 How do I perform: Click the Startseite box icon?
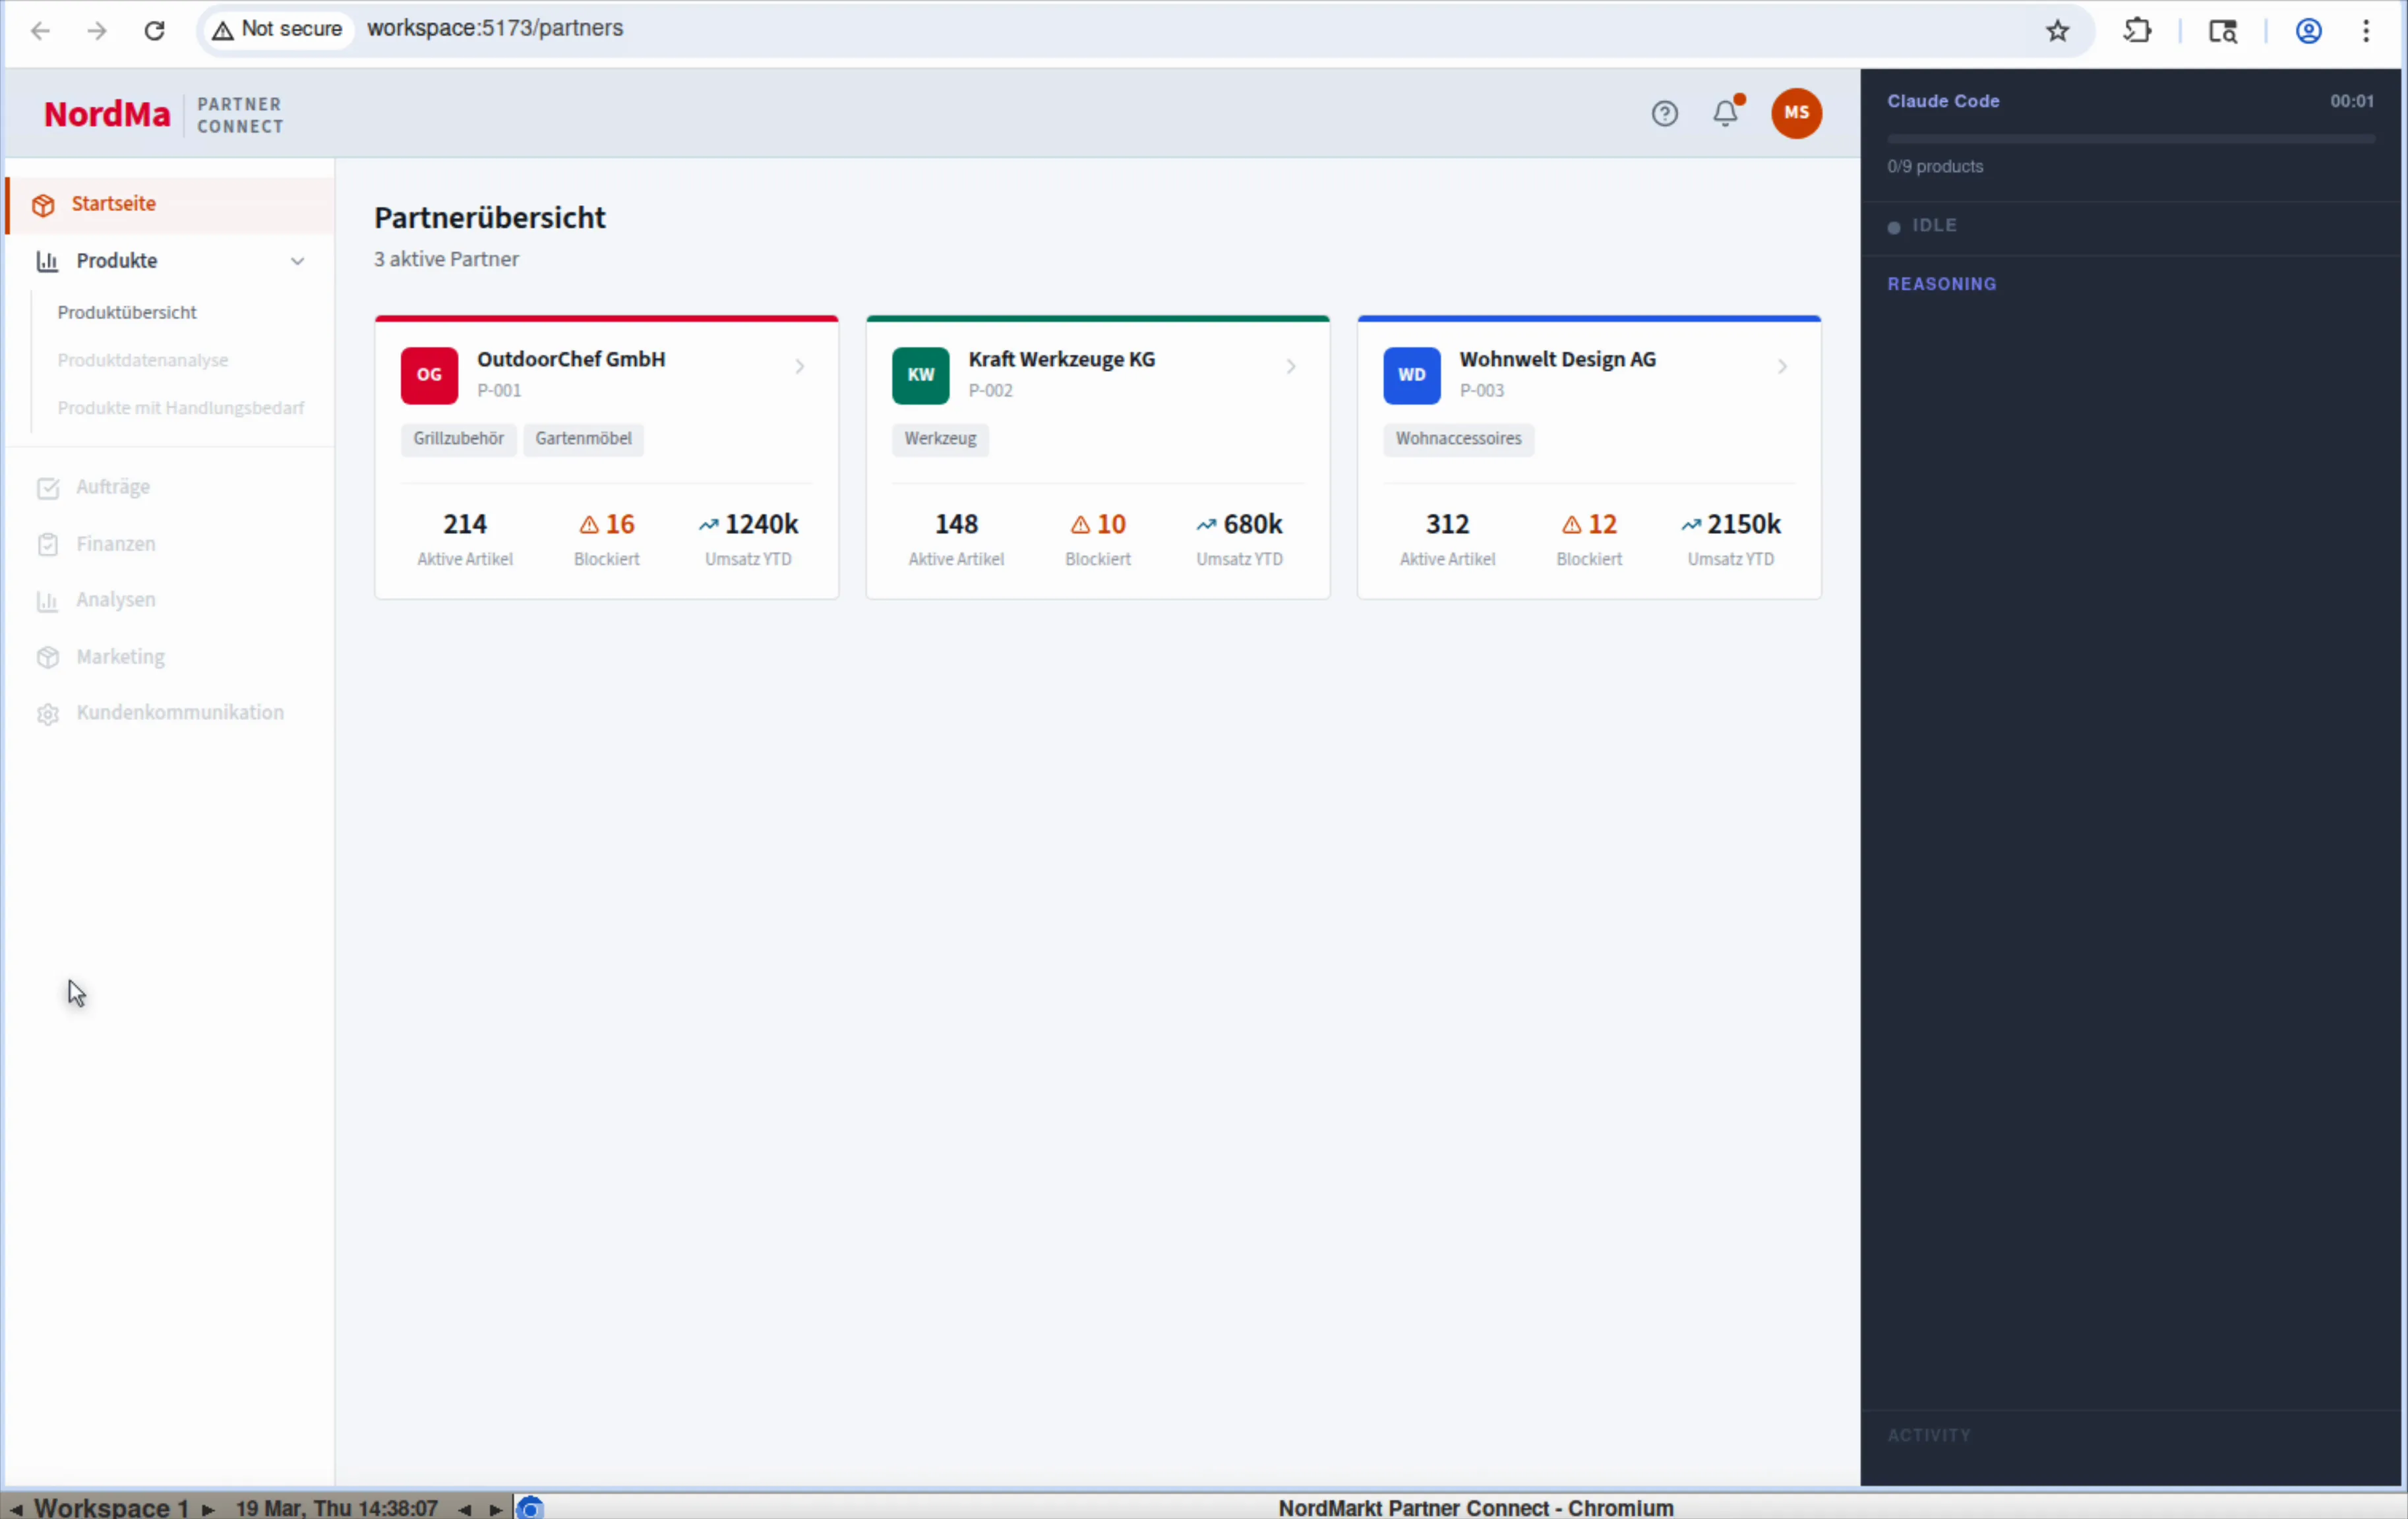click(x=43, y=205)
